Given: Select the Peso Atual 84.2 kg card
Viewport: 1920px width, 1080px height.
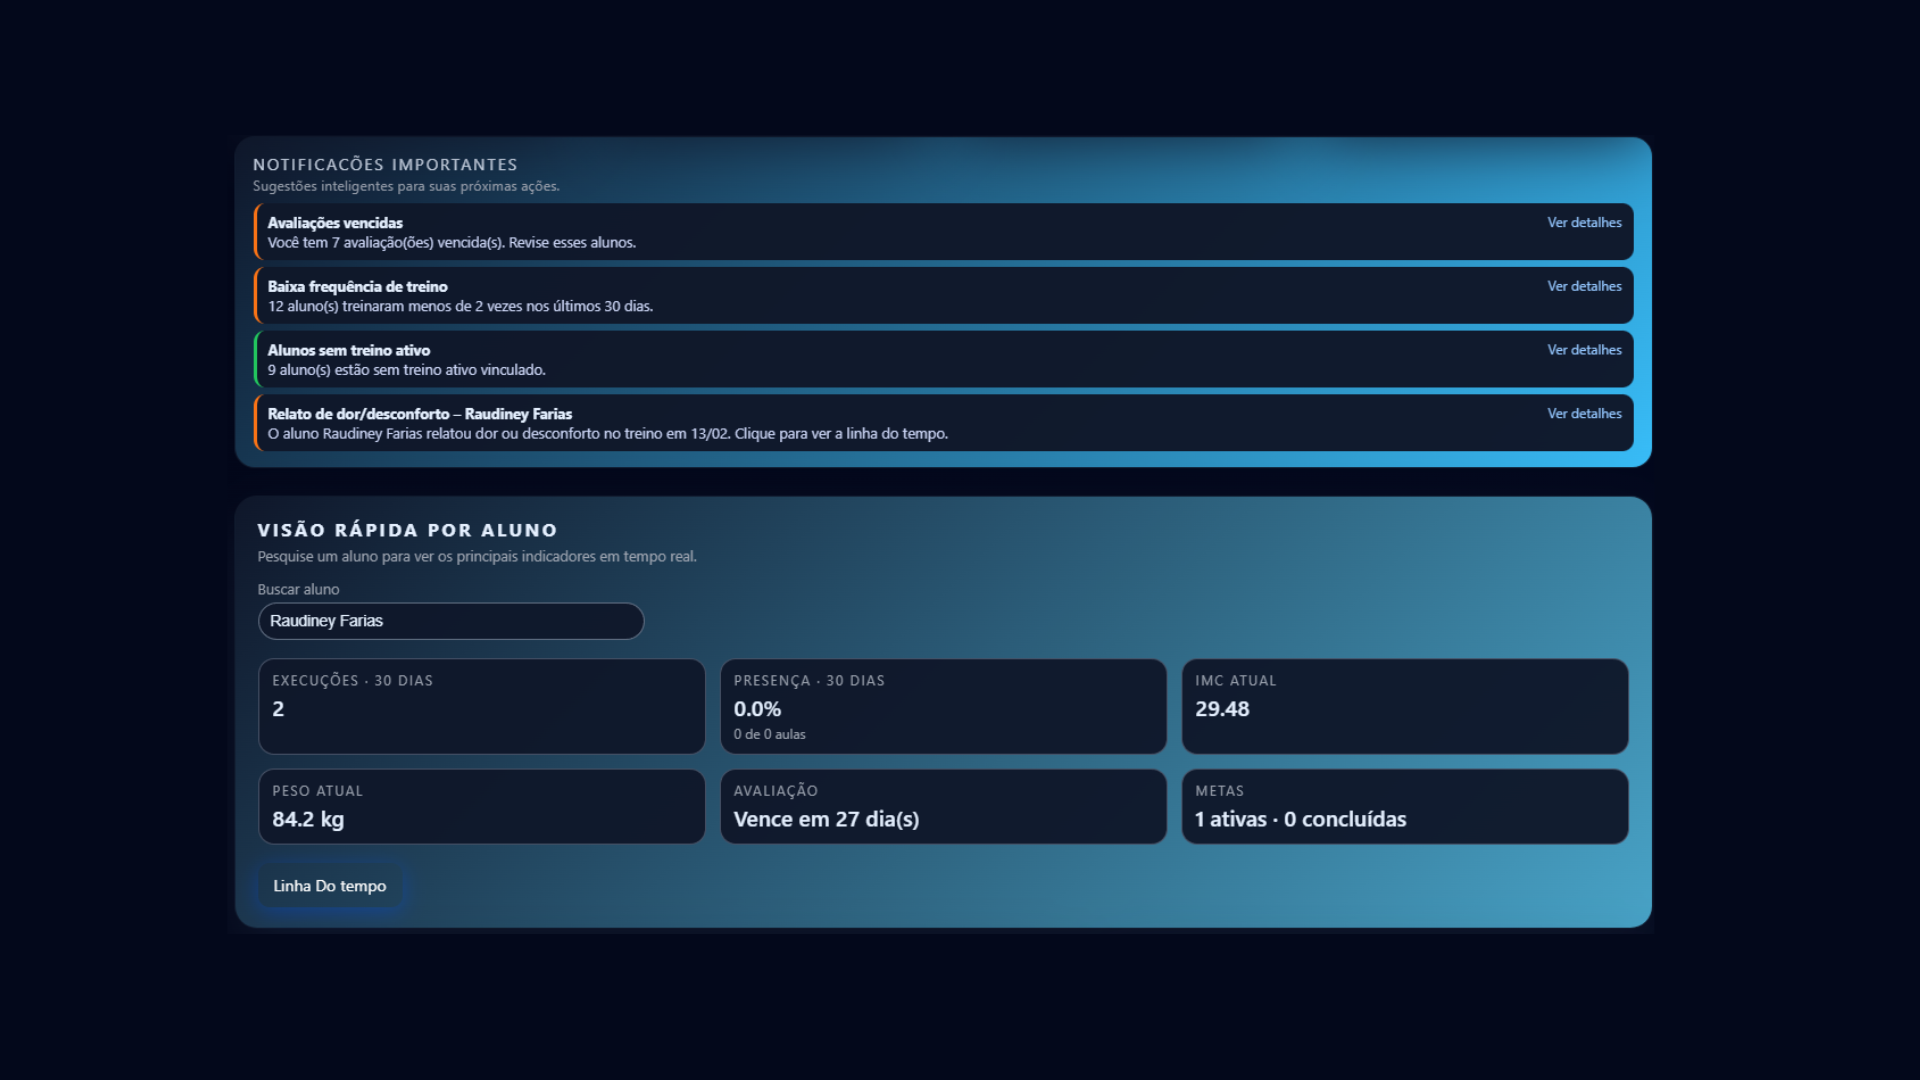Looking at the screenshot, I should (x=481, y=806).
